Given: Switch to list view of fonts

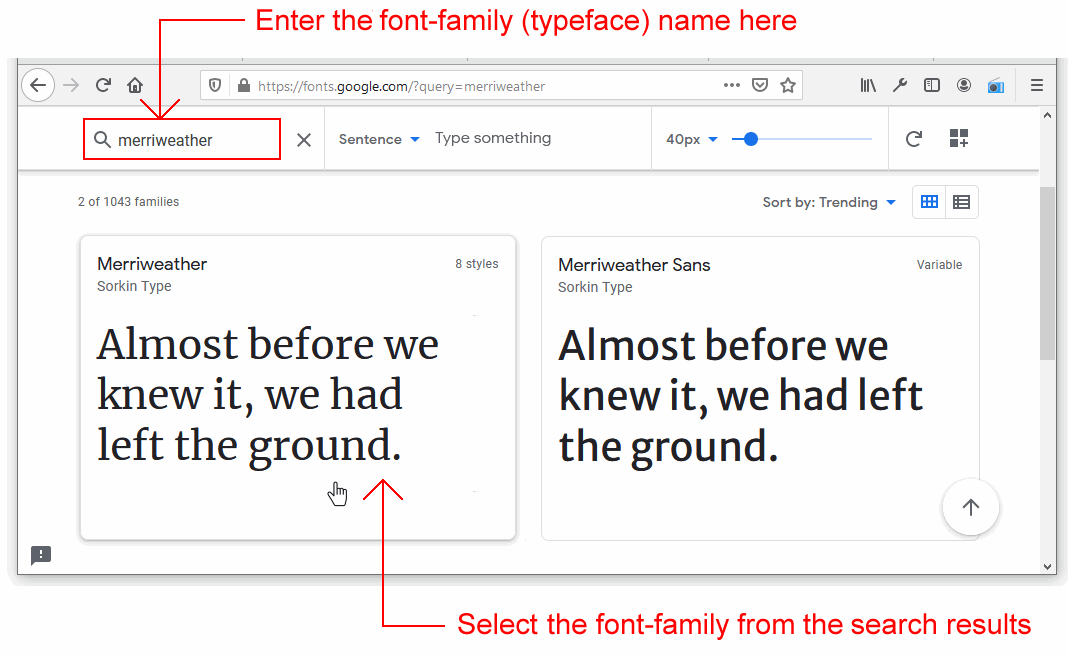Looking at the screenshot, I should coord(962,202).
